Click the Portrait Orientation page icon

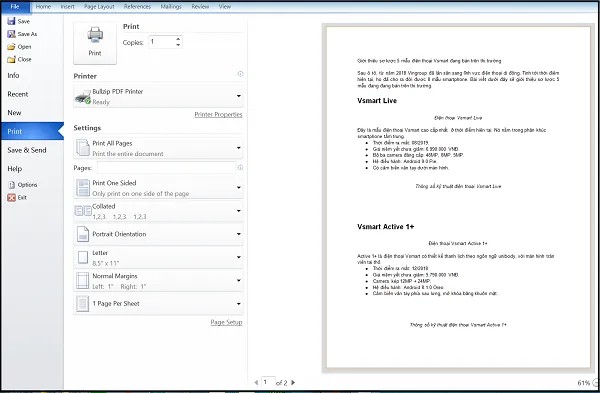pyautogui.click(x=83, y=234)
